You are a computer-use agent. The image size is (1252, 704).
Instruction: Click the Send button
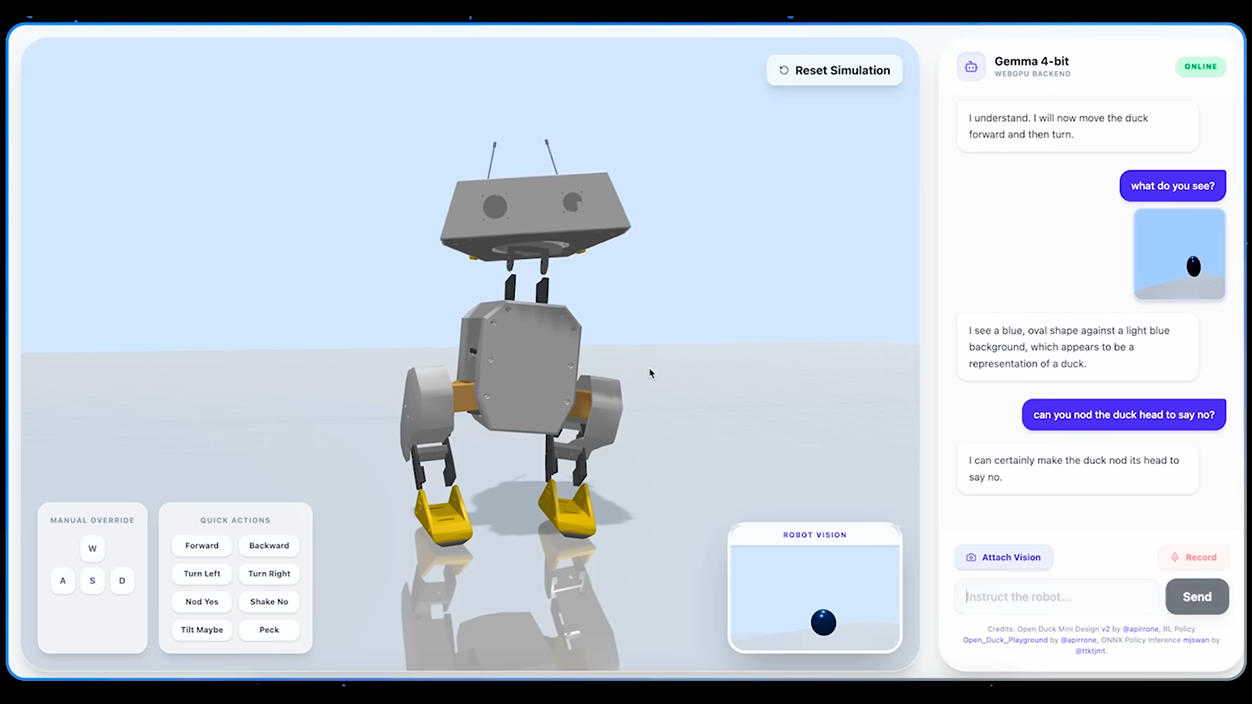tap(1197, 597)
